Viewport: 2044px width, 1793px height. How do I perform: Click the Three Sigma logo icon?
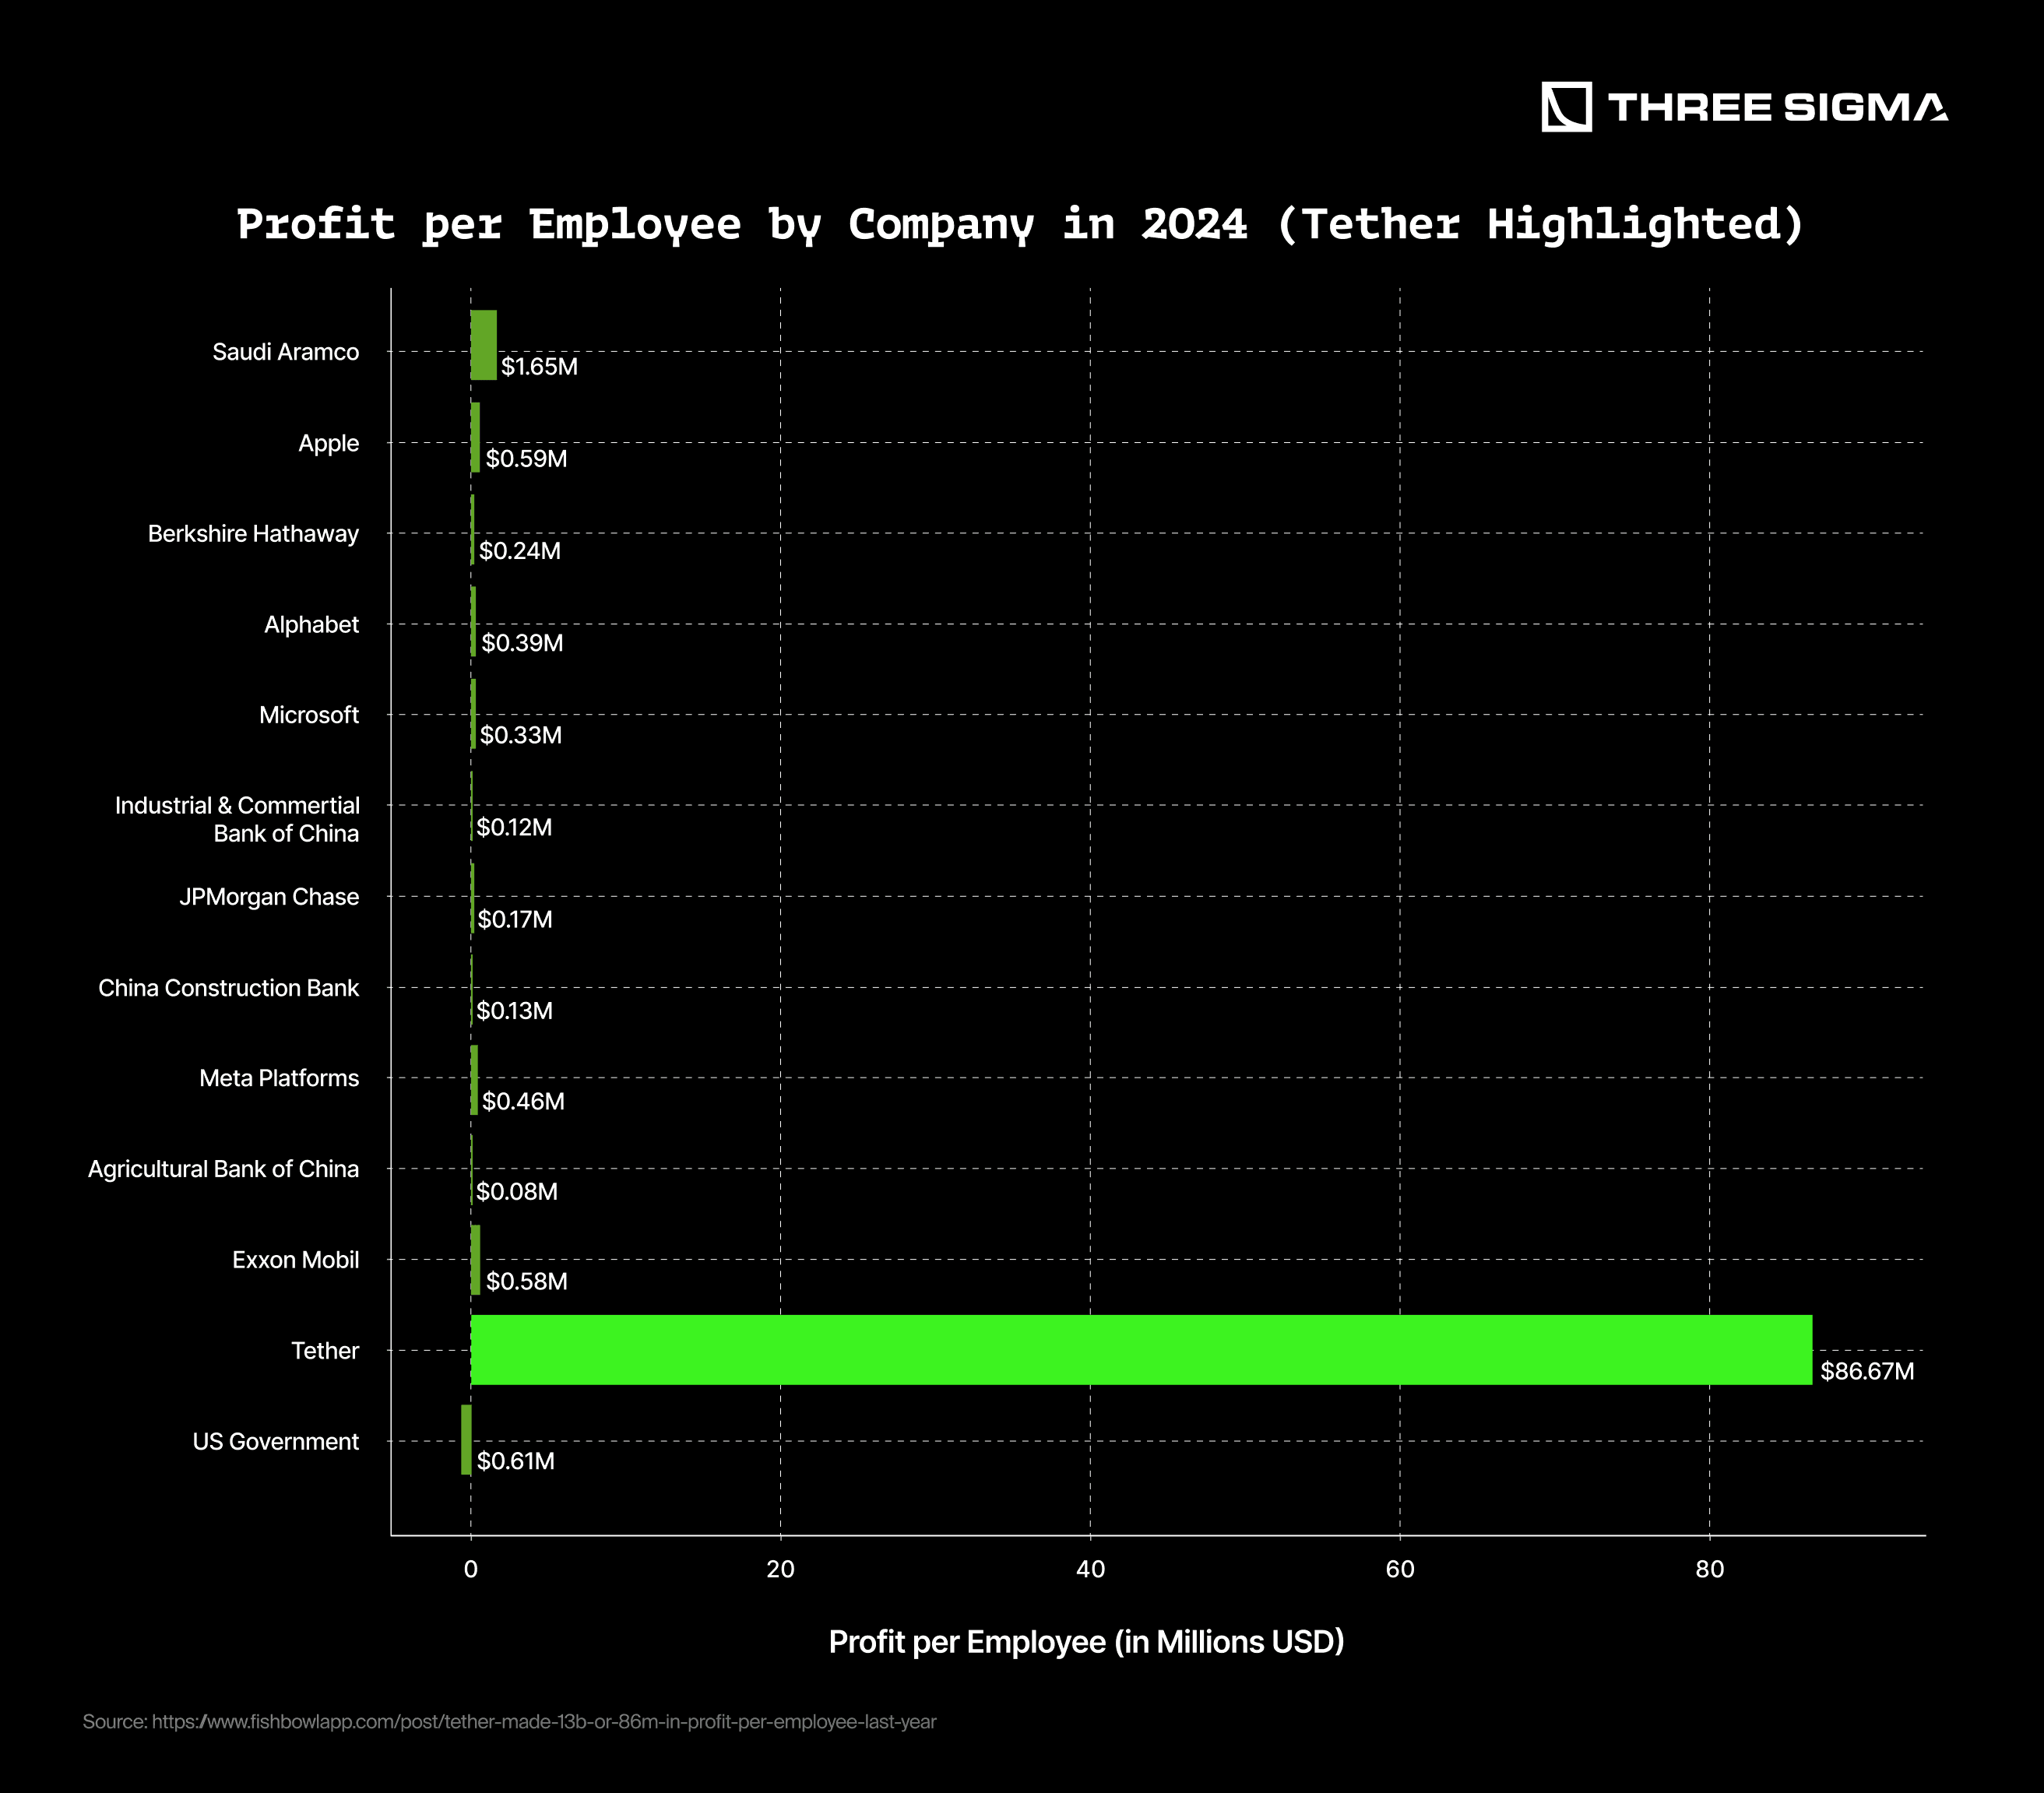[1566, 107]
